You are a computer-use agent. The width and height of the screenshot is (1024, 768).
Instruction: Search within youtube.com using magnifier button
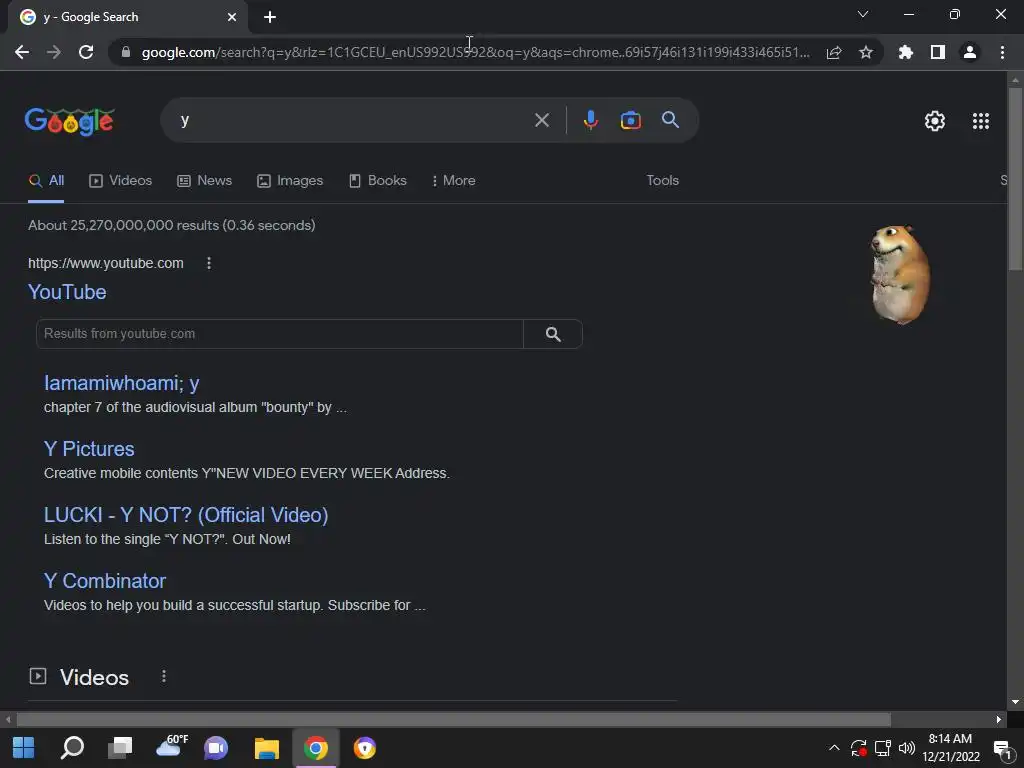(553, 334)
